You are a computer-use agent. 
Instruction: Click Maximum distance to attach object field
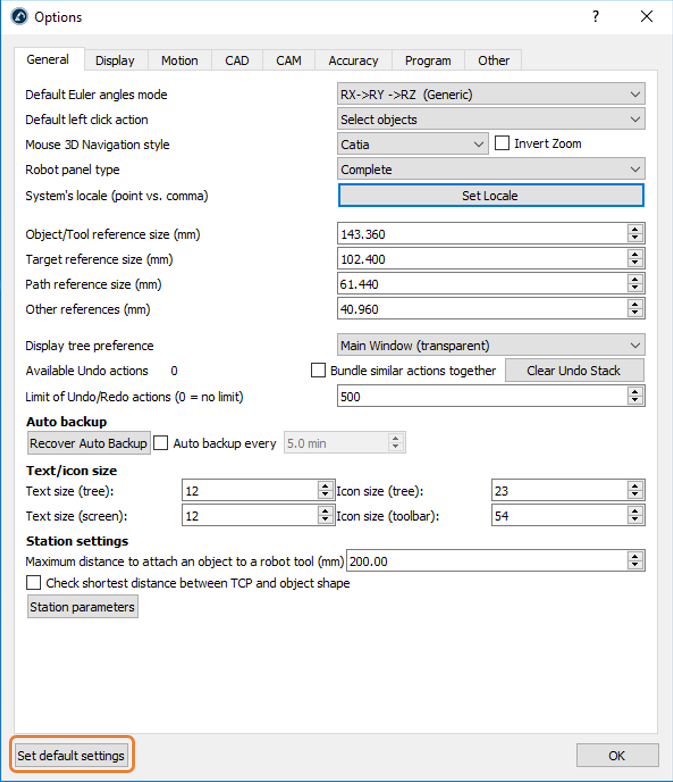pyautogui.click(x=494, y=562)
